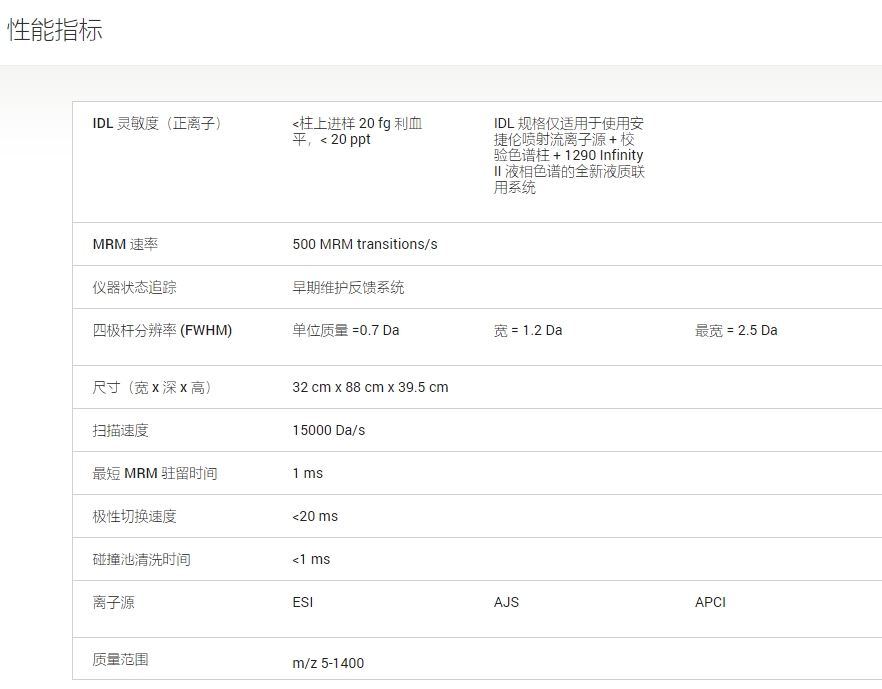Select the 性能指标 heading text
The width and height of the screenshot is (882, 689).
click(55, 30)
